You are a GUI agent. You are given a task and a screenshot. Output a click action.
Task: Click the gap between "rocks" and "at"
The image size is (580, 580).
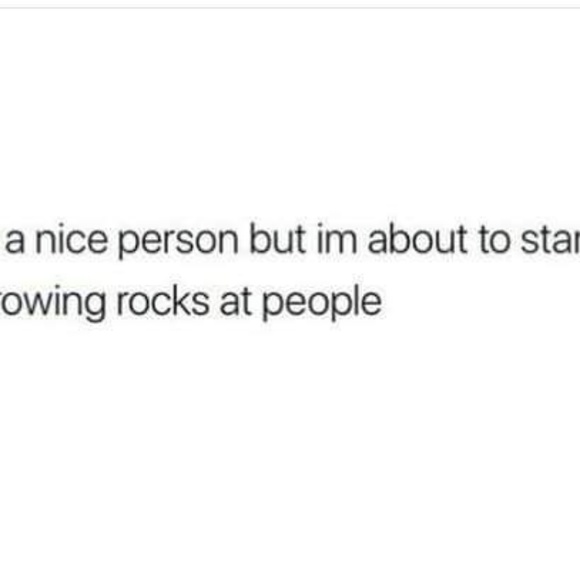[214, 302]
